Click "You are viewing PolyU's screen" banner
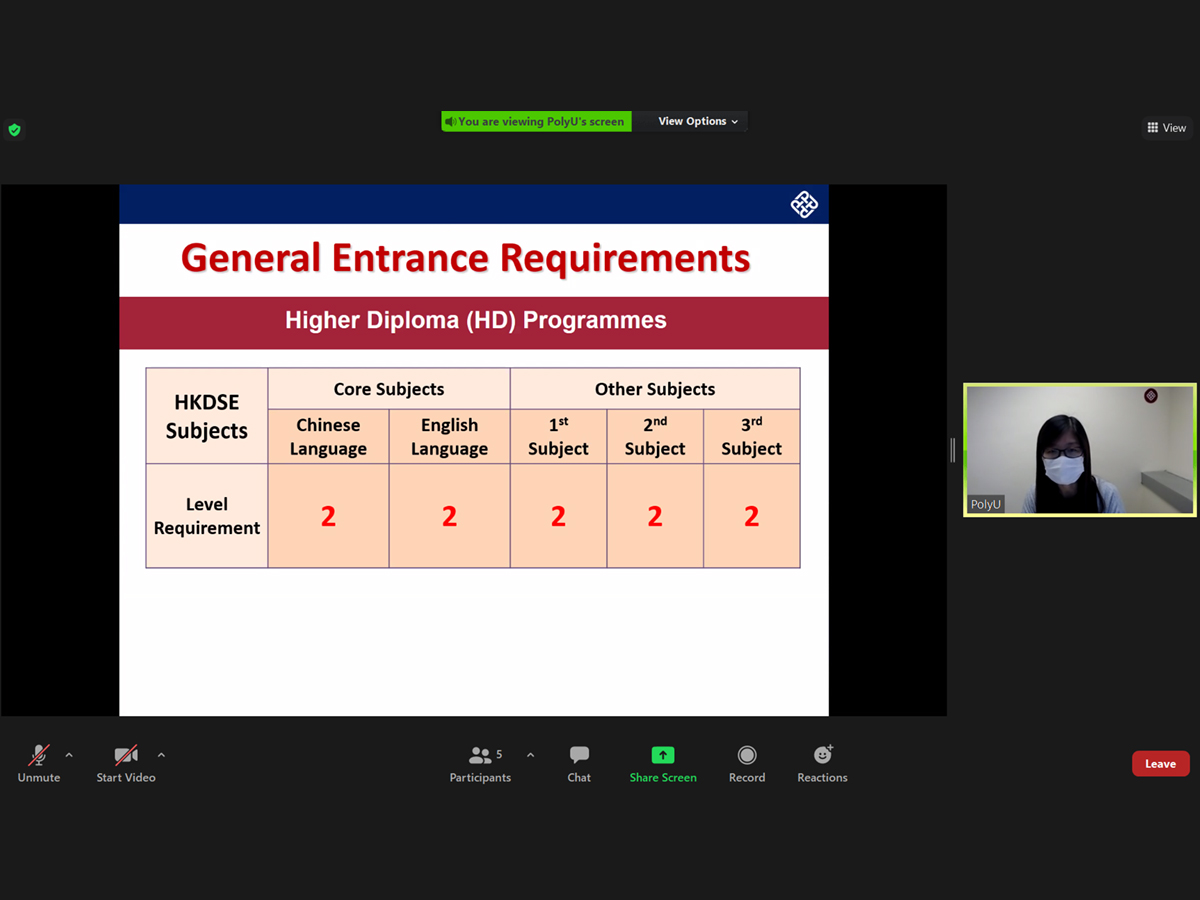 click(536, 122)
